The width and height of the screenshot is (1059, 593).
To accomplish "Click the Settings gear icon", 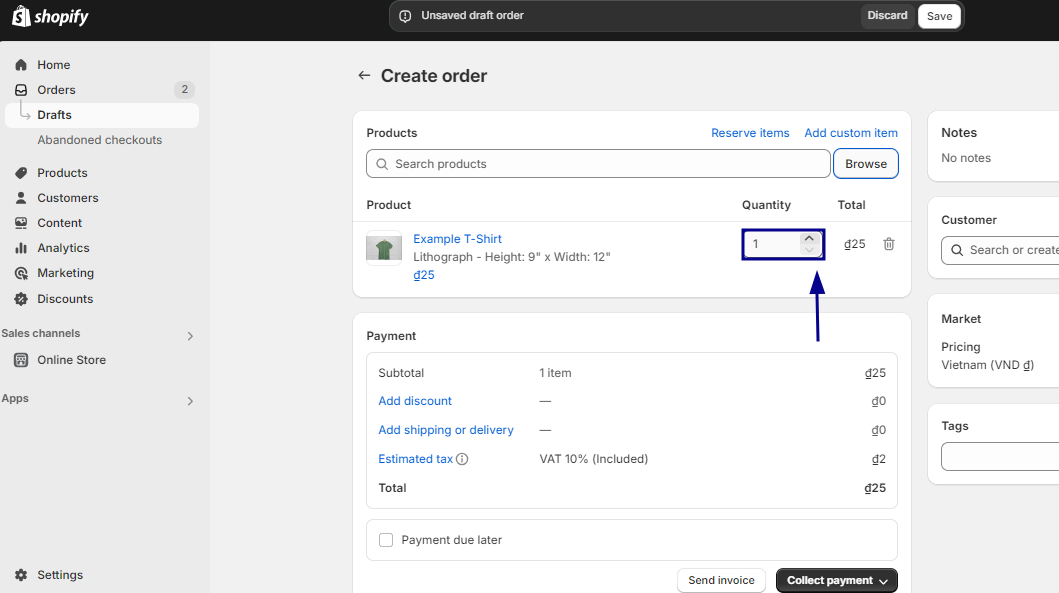I will pyautogui.click(x=21, y=575).
